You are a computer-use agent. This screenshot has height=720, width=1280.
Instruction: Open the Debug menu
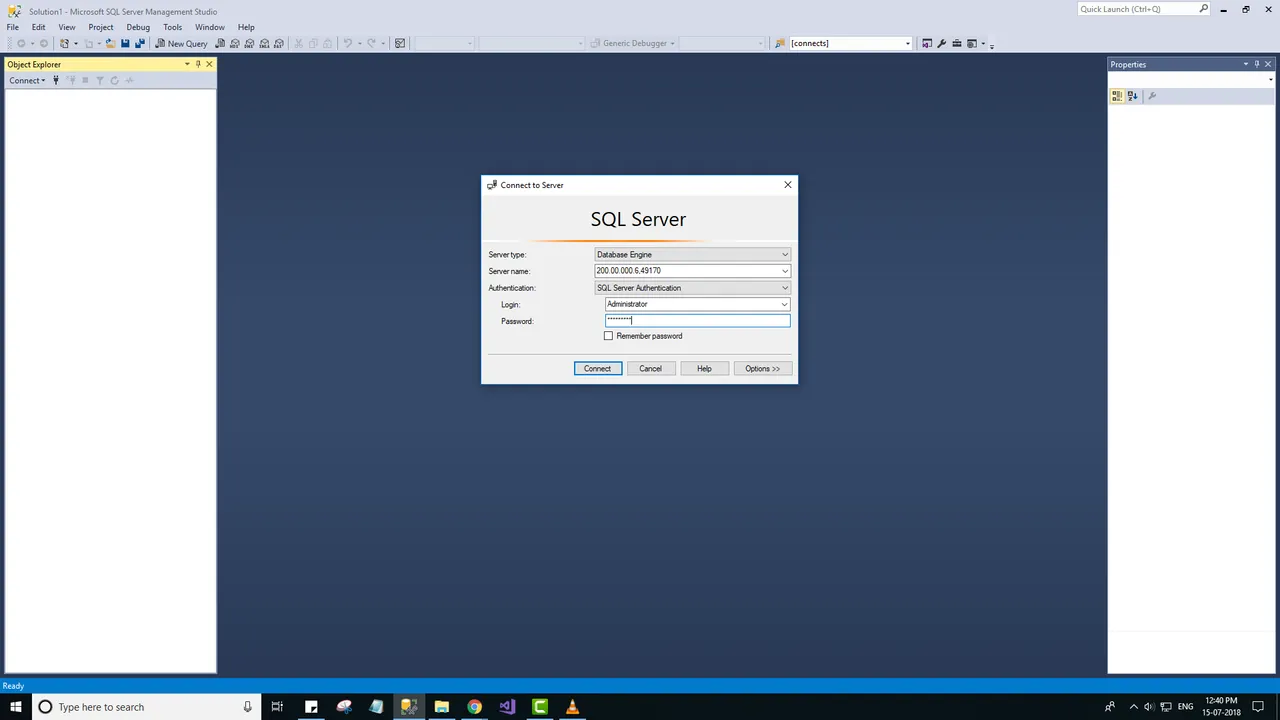pos(138,27)
